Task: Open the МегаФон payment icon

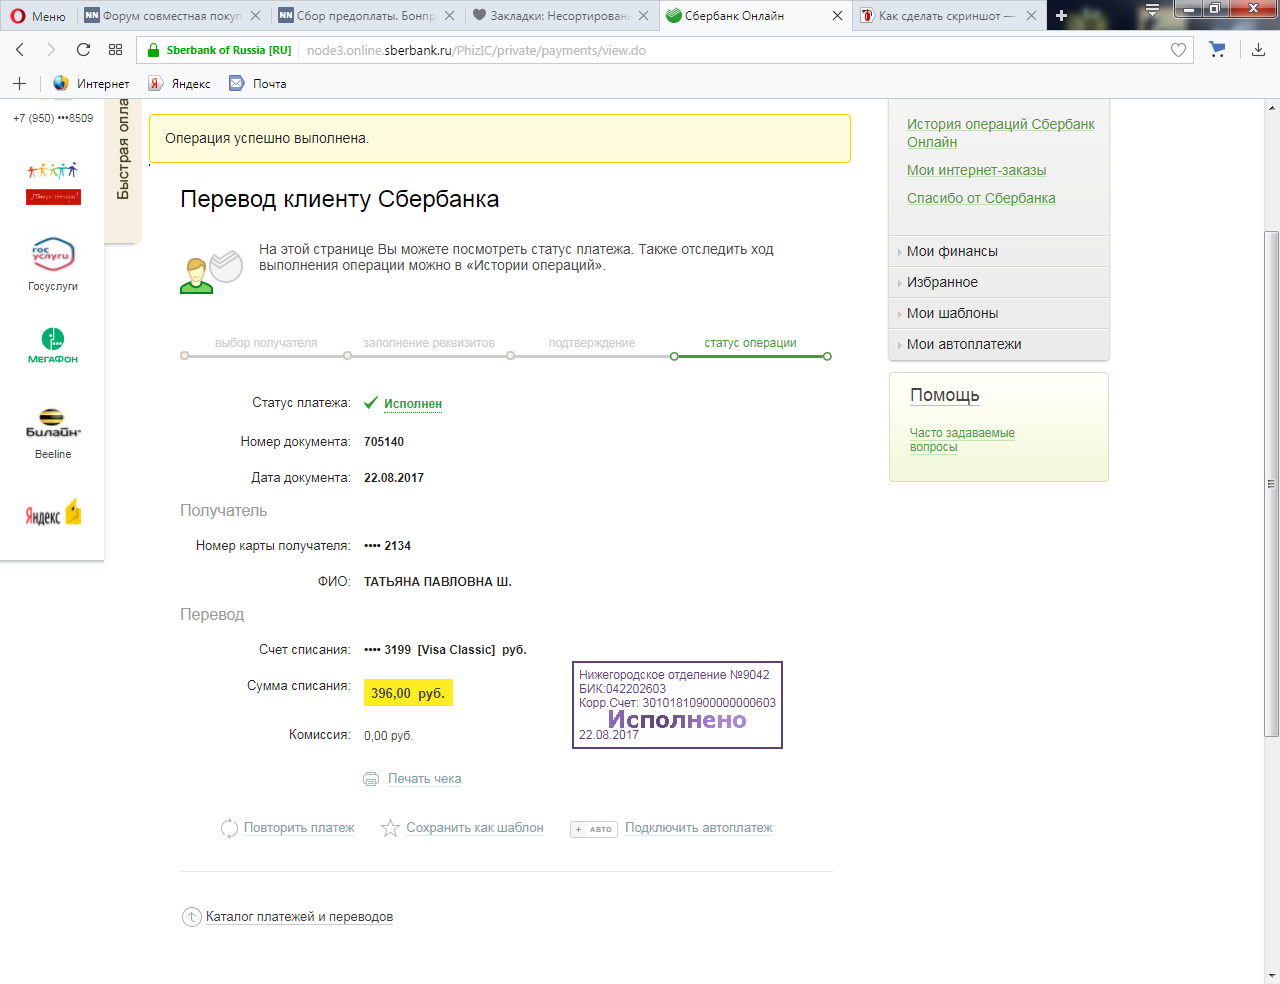Action: (53, 346)
